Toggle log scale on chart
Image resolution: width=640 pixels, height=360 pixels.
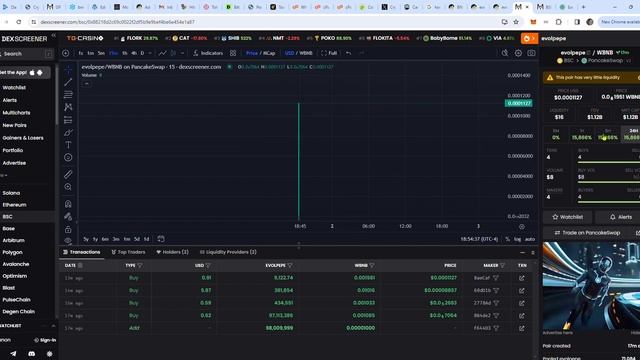click(x=517, y=239)
